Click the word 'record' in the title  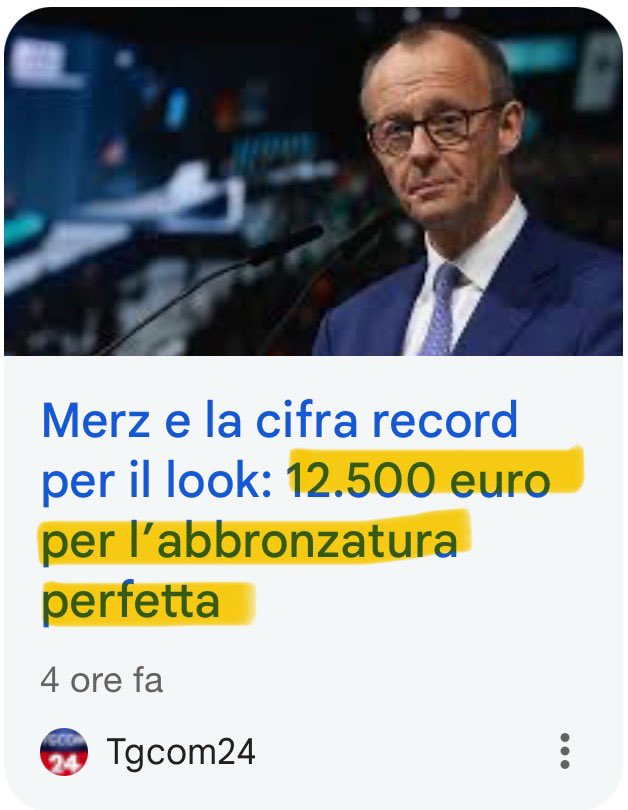pos(445,421)
